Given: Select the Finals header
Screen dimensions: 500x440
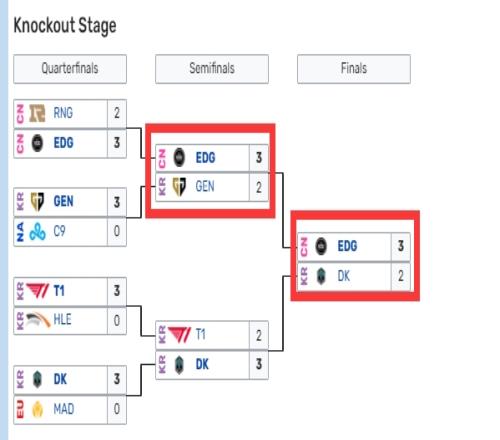Looking at the screenshot, I should [x=354, y=69].
